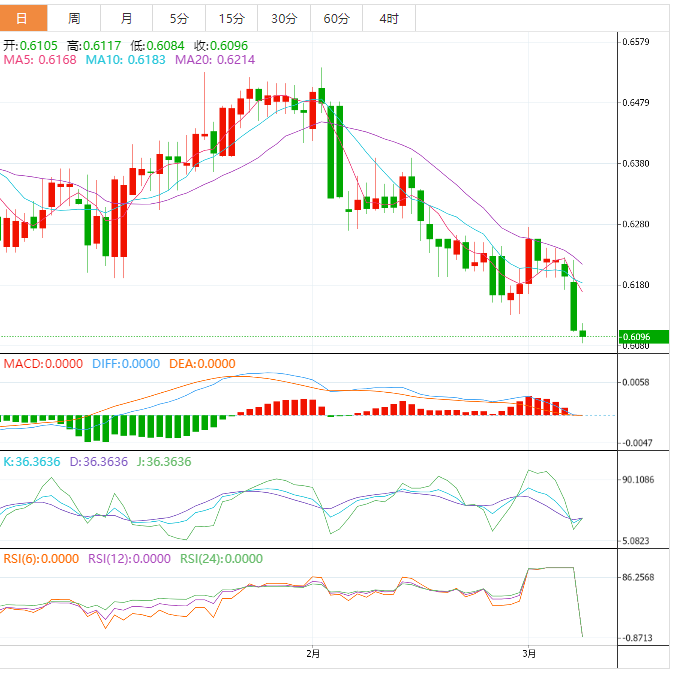Click the 2月 date marker on axis
The image size is (674, 673).
313,654
